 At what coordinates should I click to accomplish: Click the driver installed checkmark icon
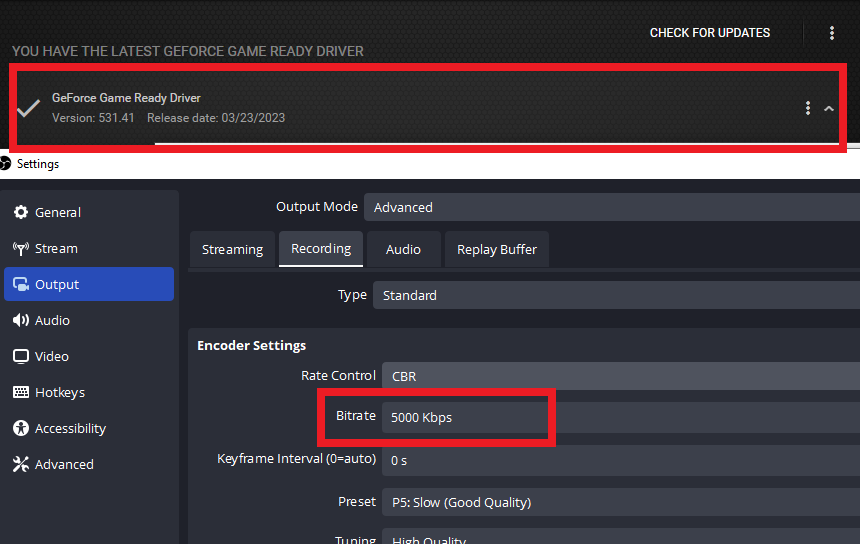(29, 108)
